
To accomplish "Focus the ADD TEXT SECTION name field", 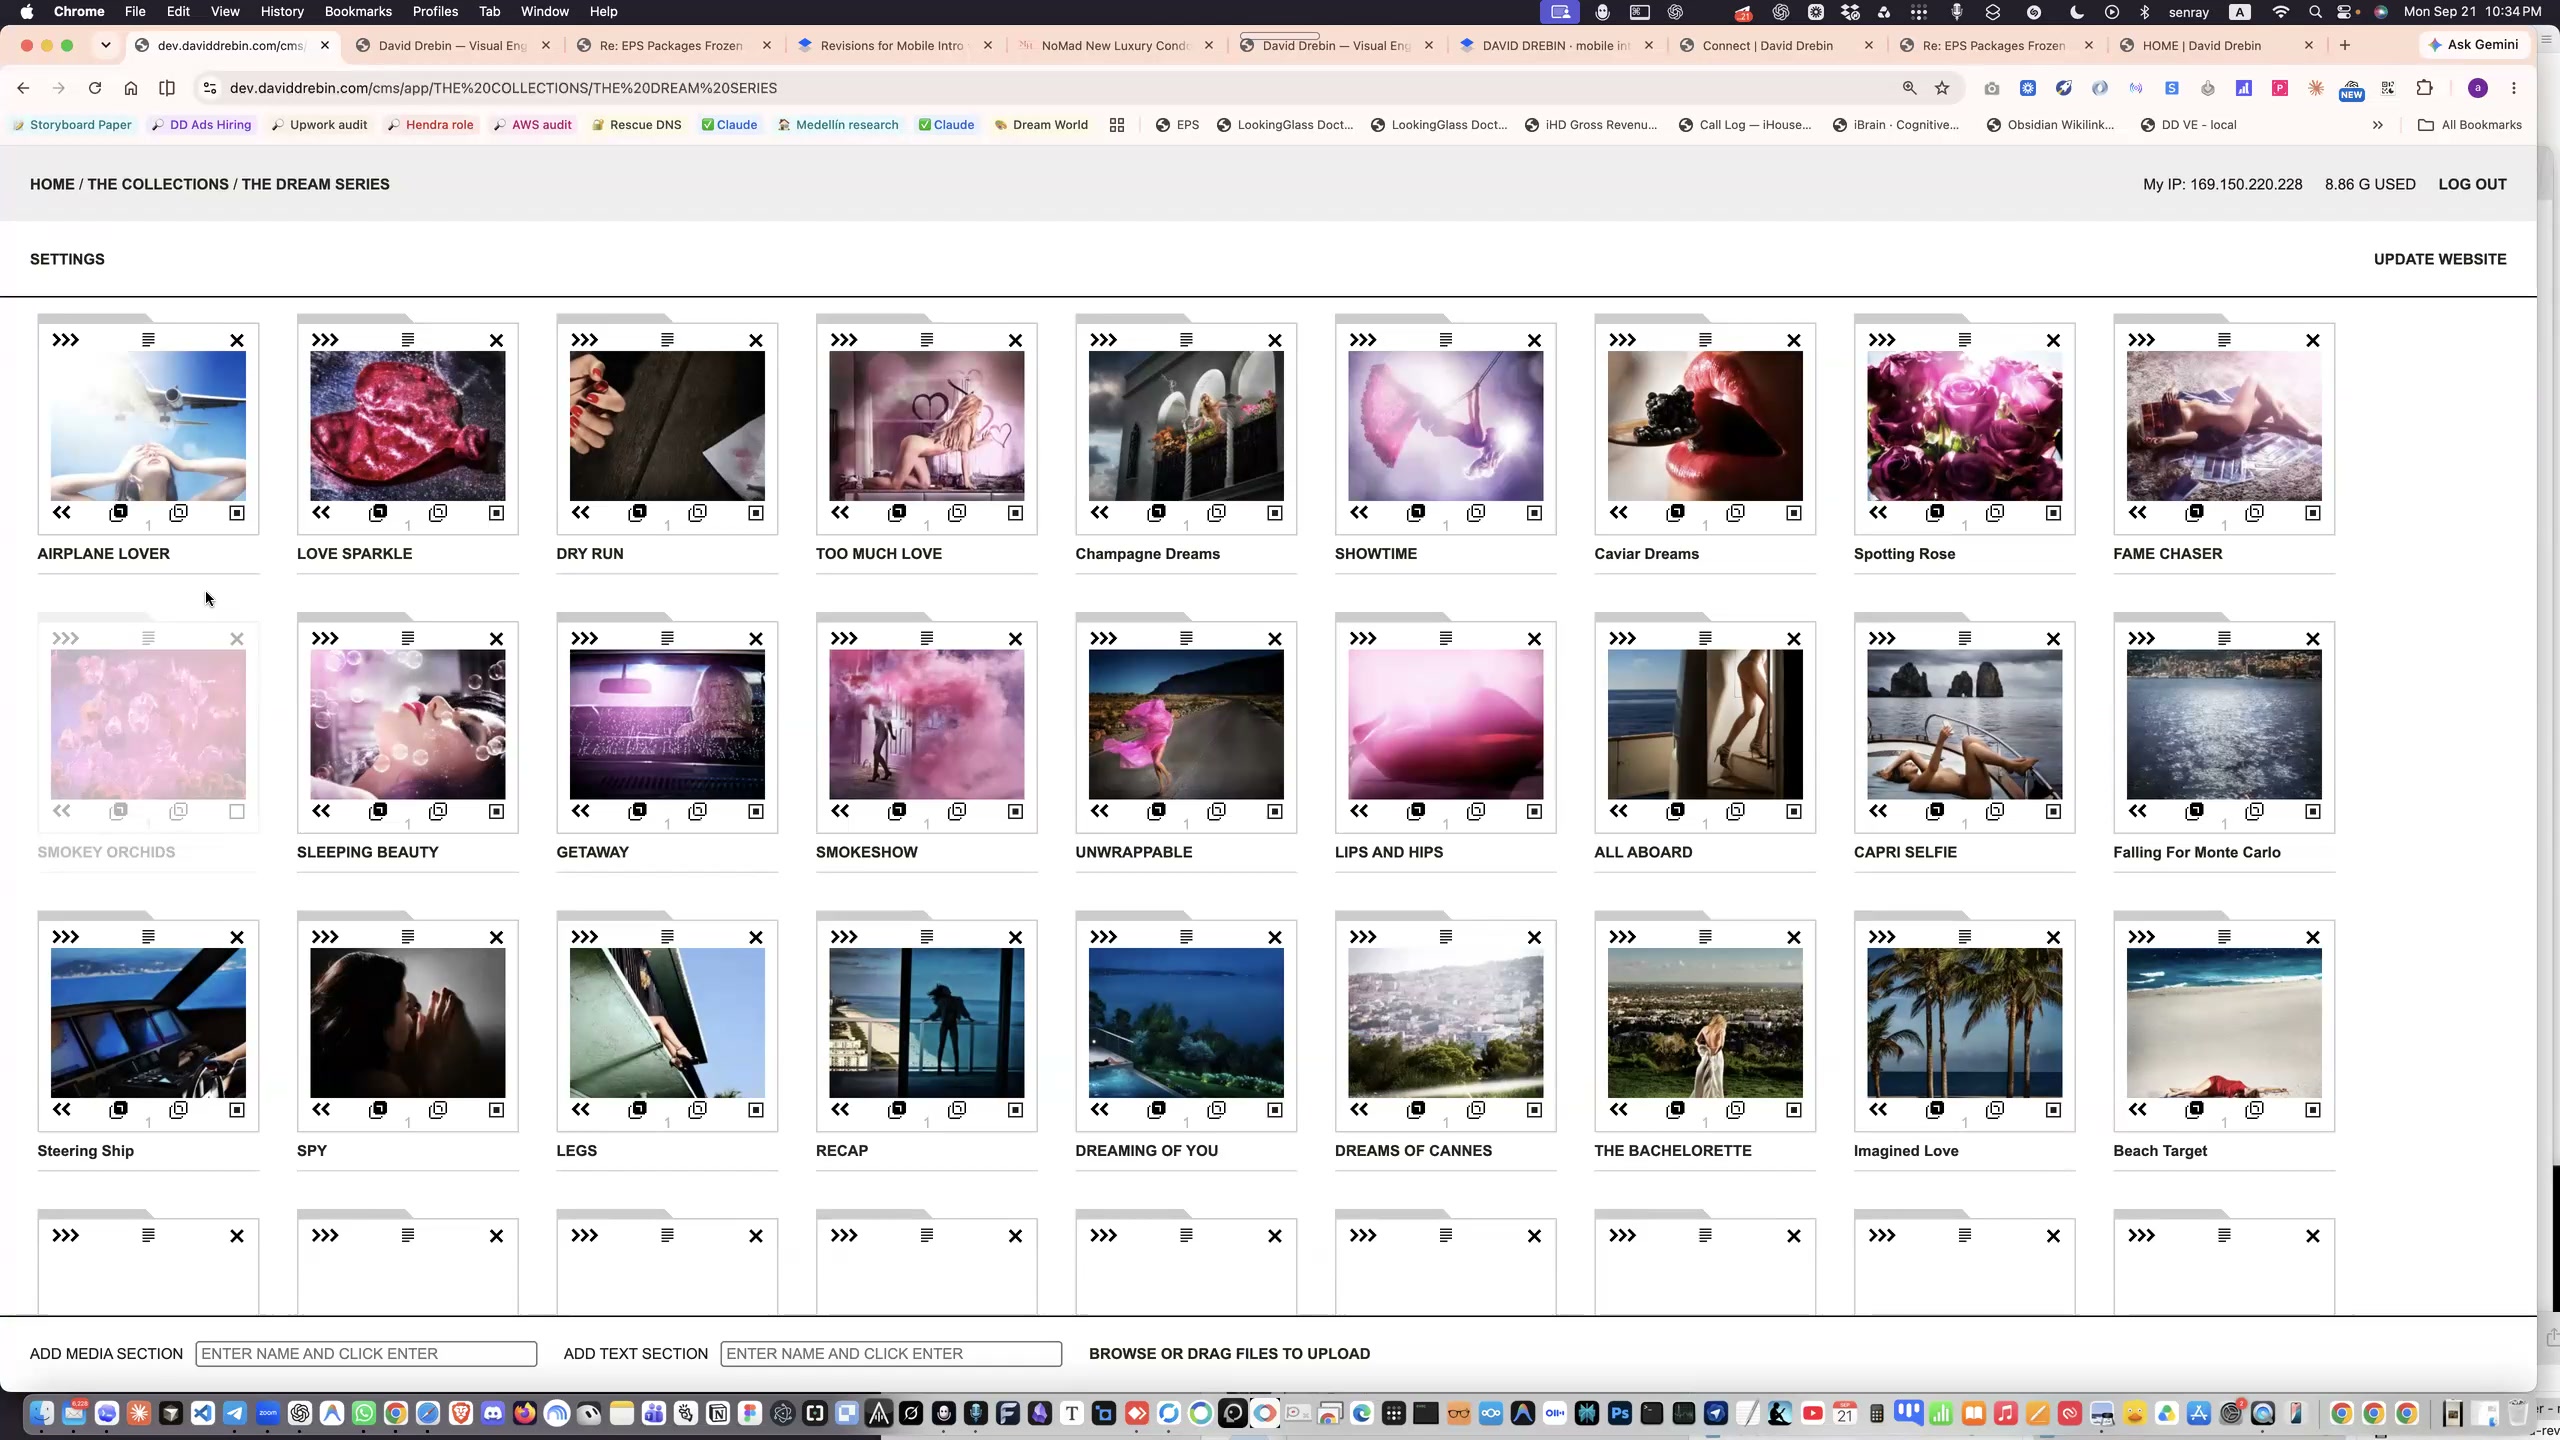I will click(891, 1354).
